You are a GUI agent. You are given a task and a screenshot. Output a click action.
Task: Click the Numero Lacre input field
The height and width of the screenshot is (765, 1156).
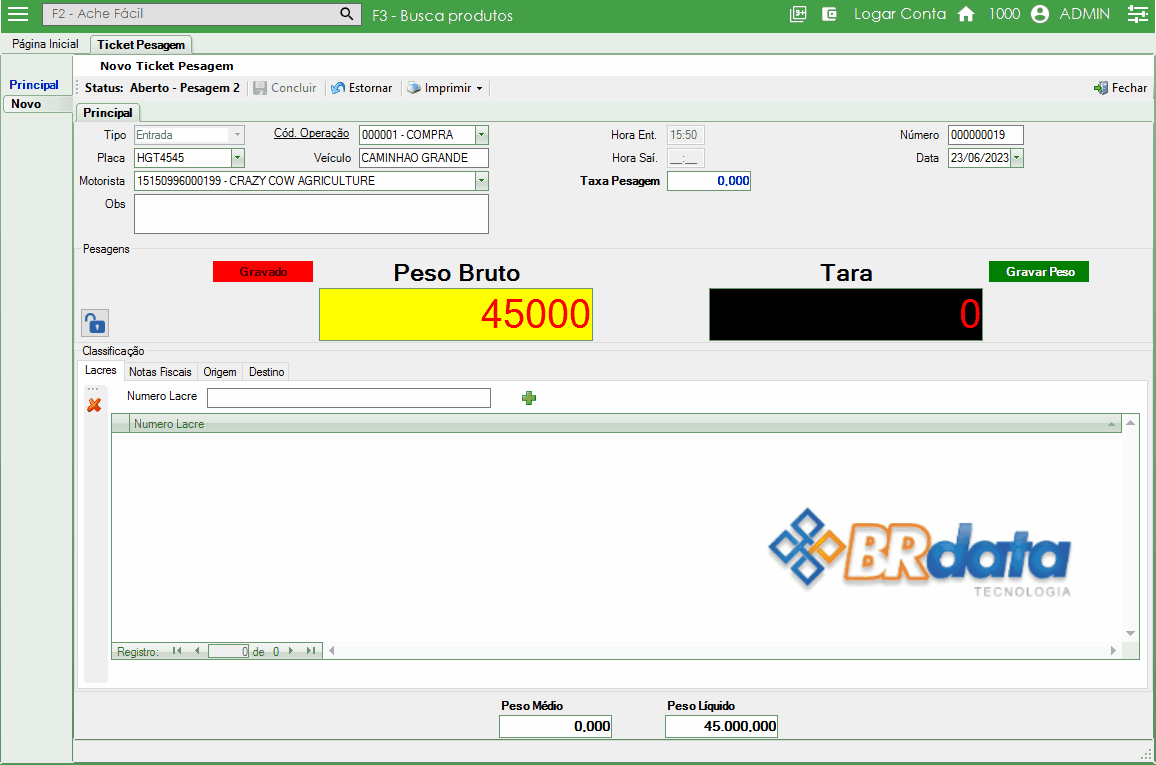click(349, 398)
